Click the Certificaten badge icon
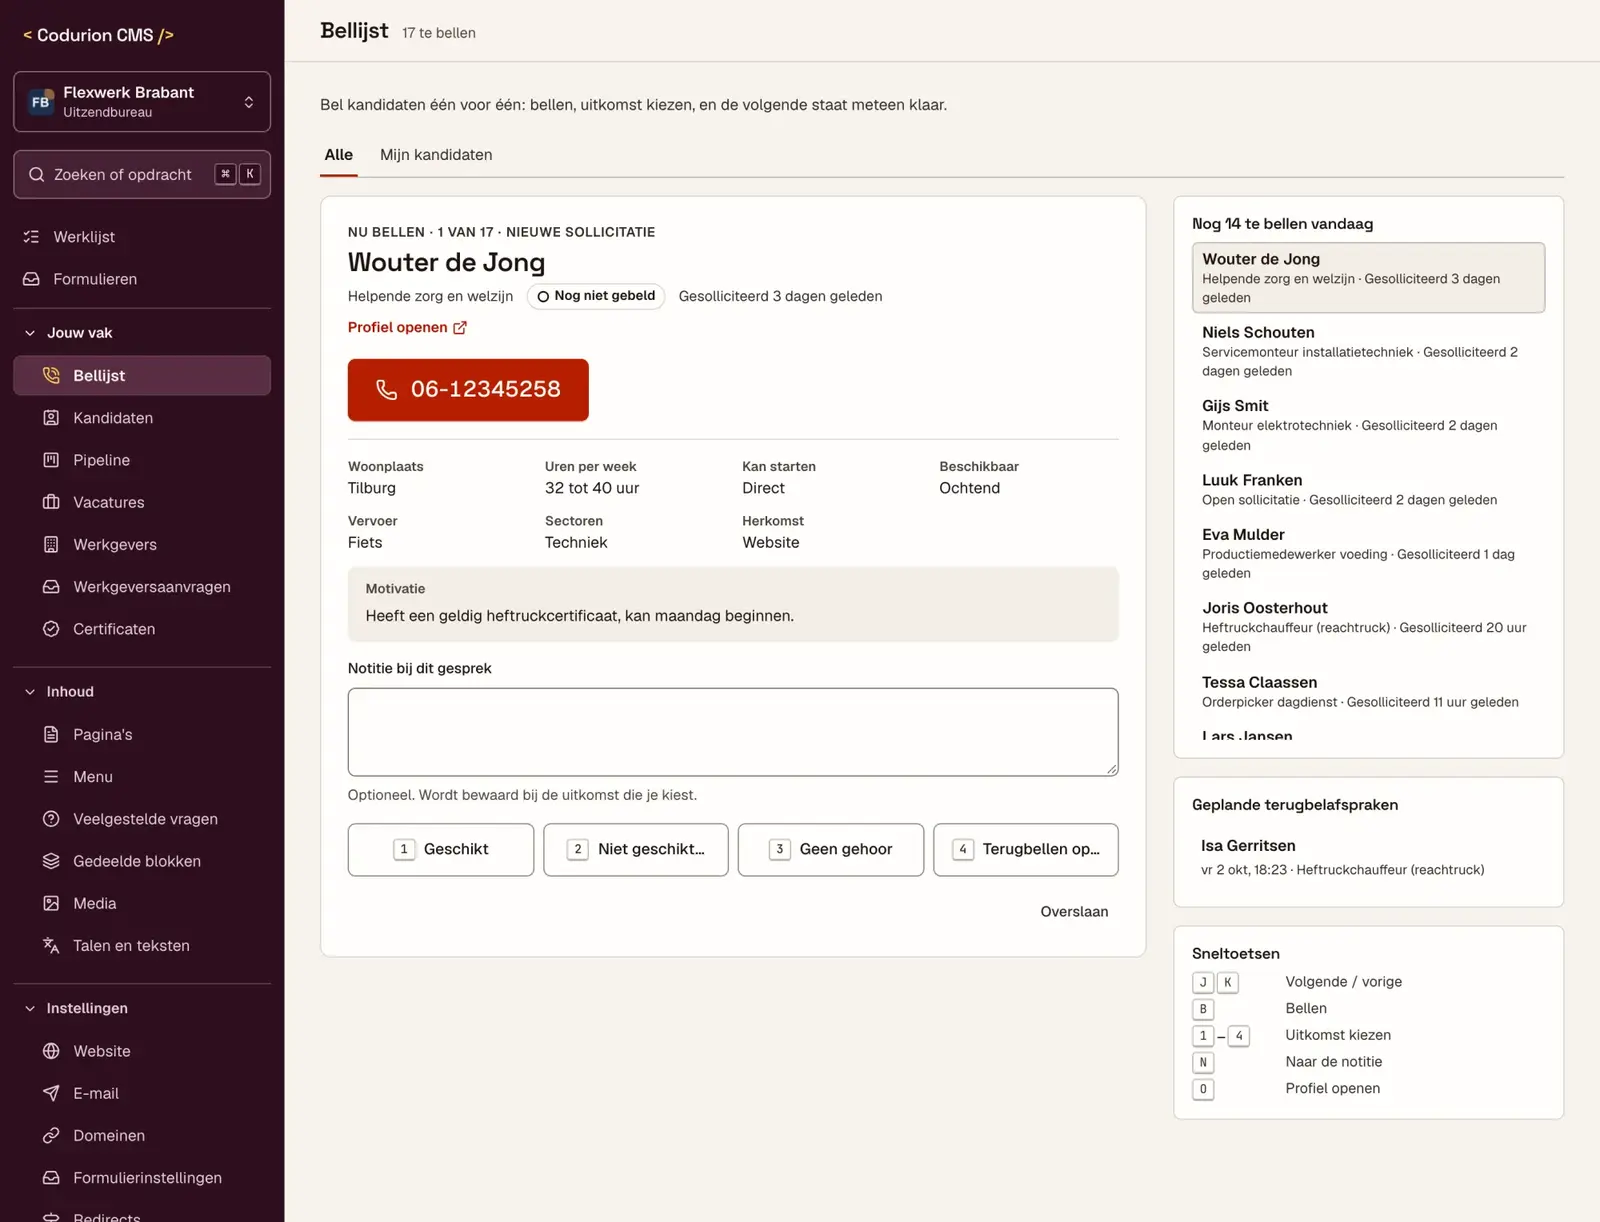The width and height of the screenshot is (1600, 1222). tap(51, 629)
